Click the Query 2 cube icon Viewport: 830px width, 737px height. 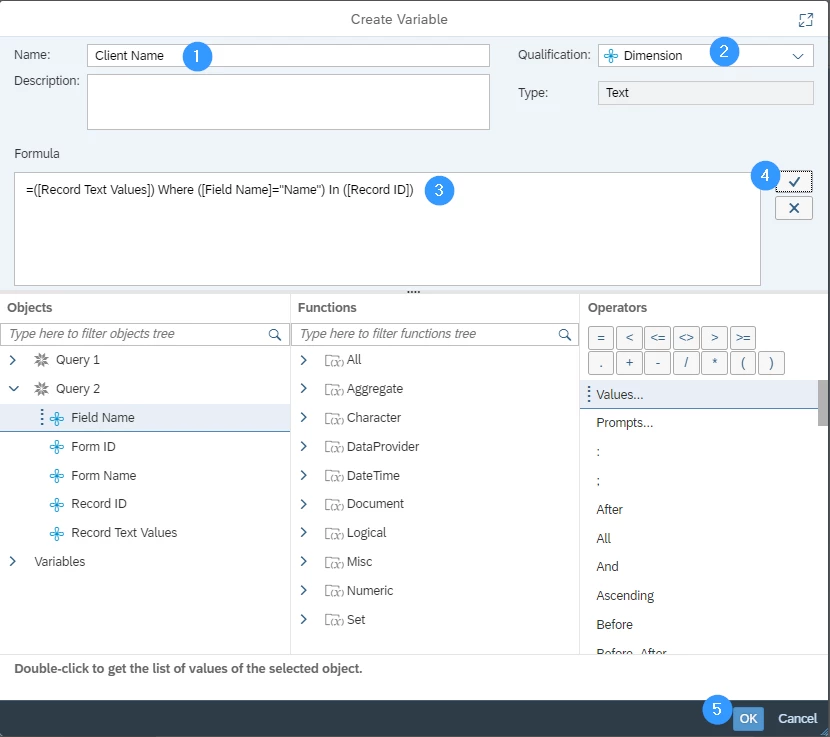point(41,389)
